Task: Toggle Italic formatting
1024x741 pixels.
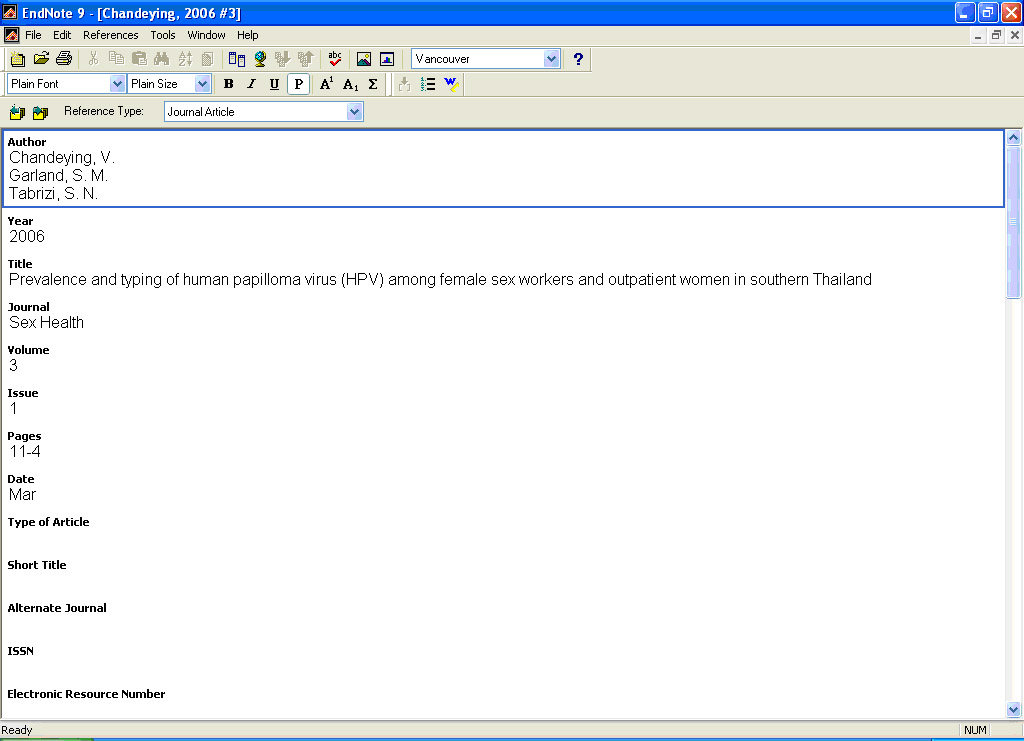Action: tap(251, 84)
